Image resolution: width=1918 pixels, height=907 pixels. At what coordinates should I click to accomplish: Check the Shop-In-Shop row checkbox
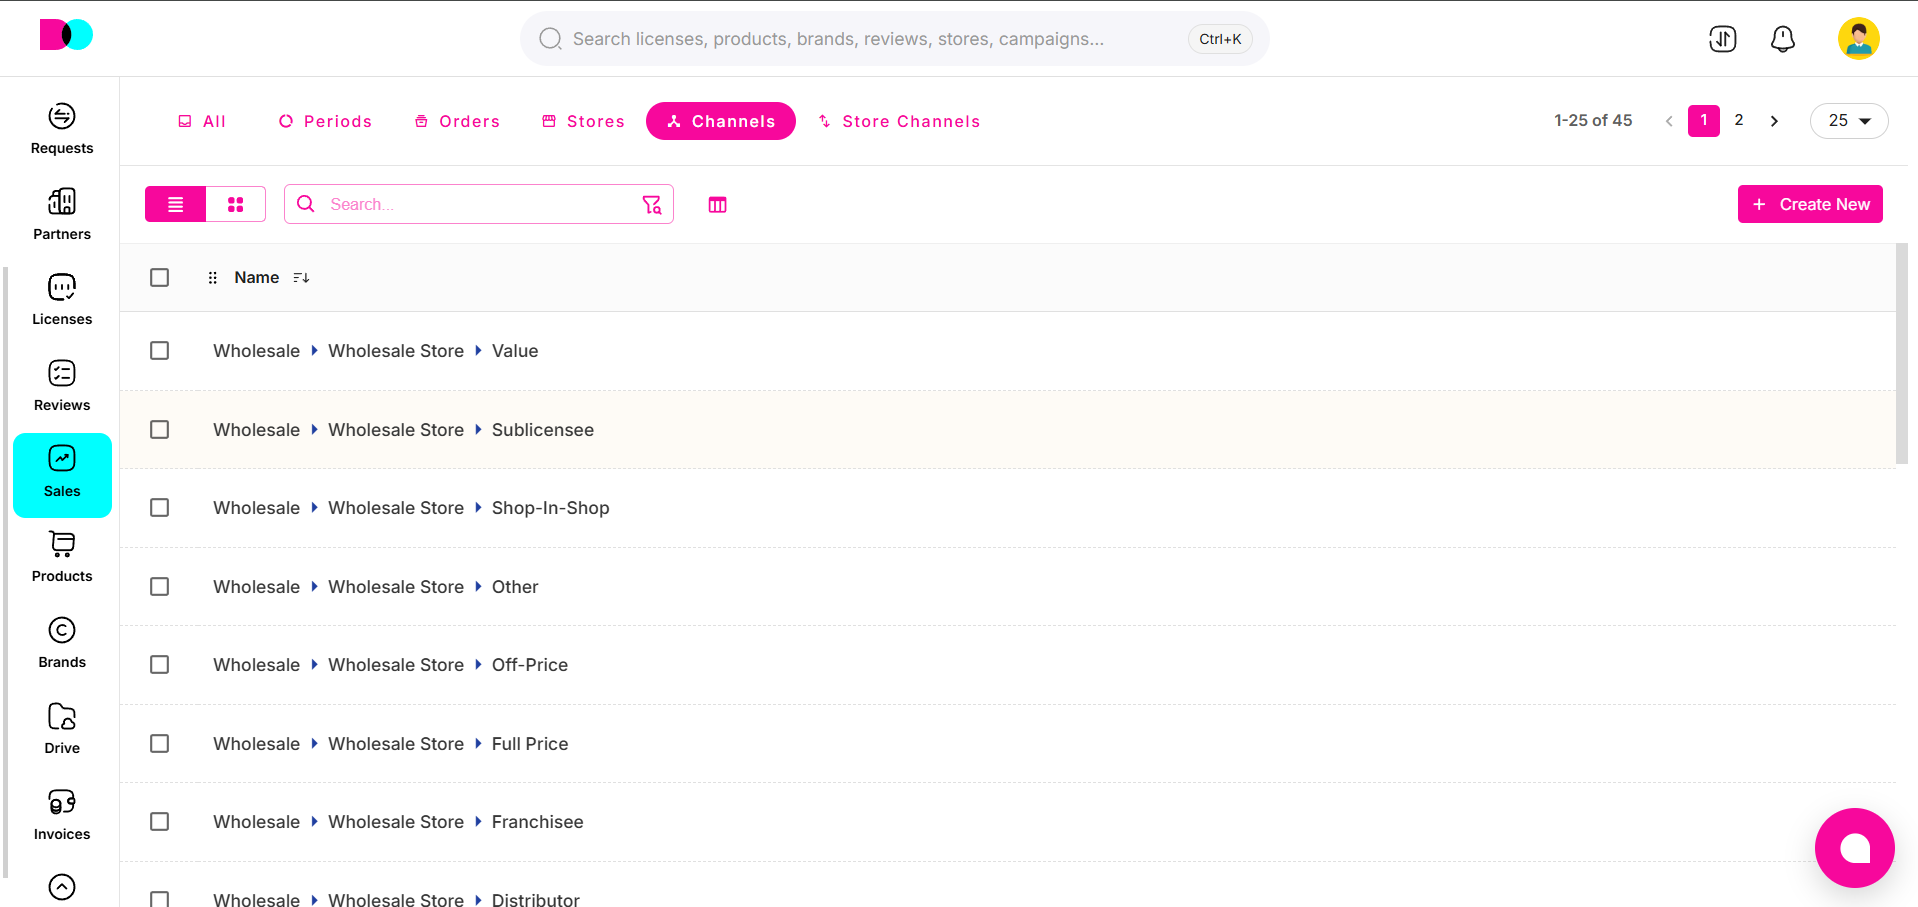pyautogui.click(x=160, y=508)
